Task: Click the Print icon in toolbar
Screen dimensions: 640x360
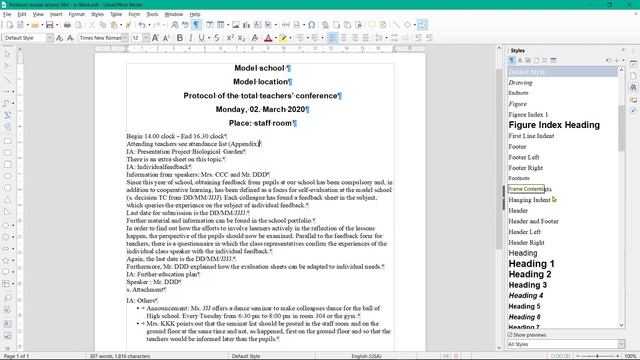Action: pyautogui.click(x=67, y=25)
